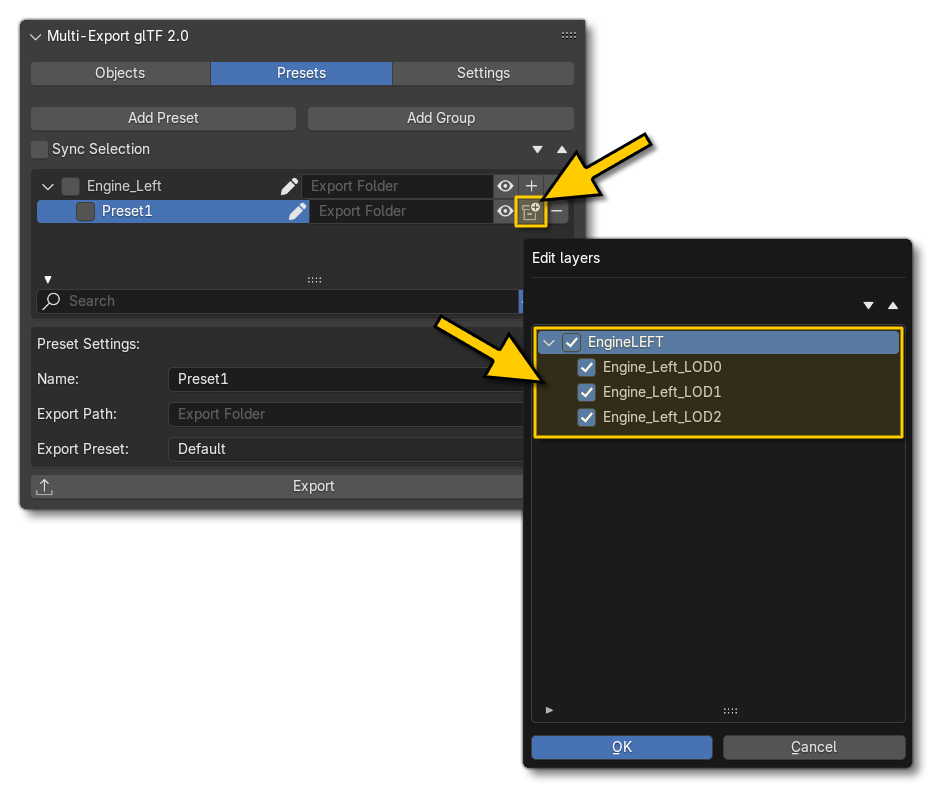
Task: Click the Add Group button
Action: click(440, 118)
